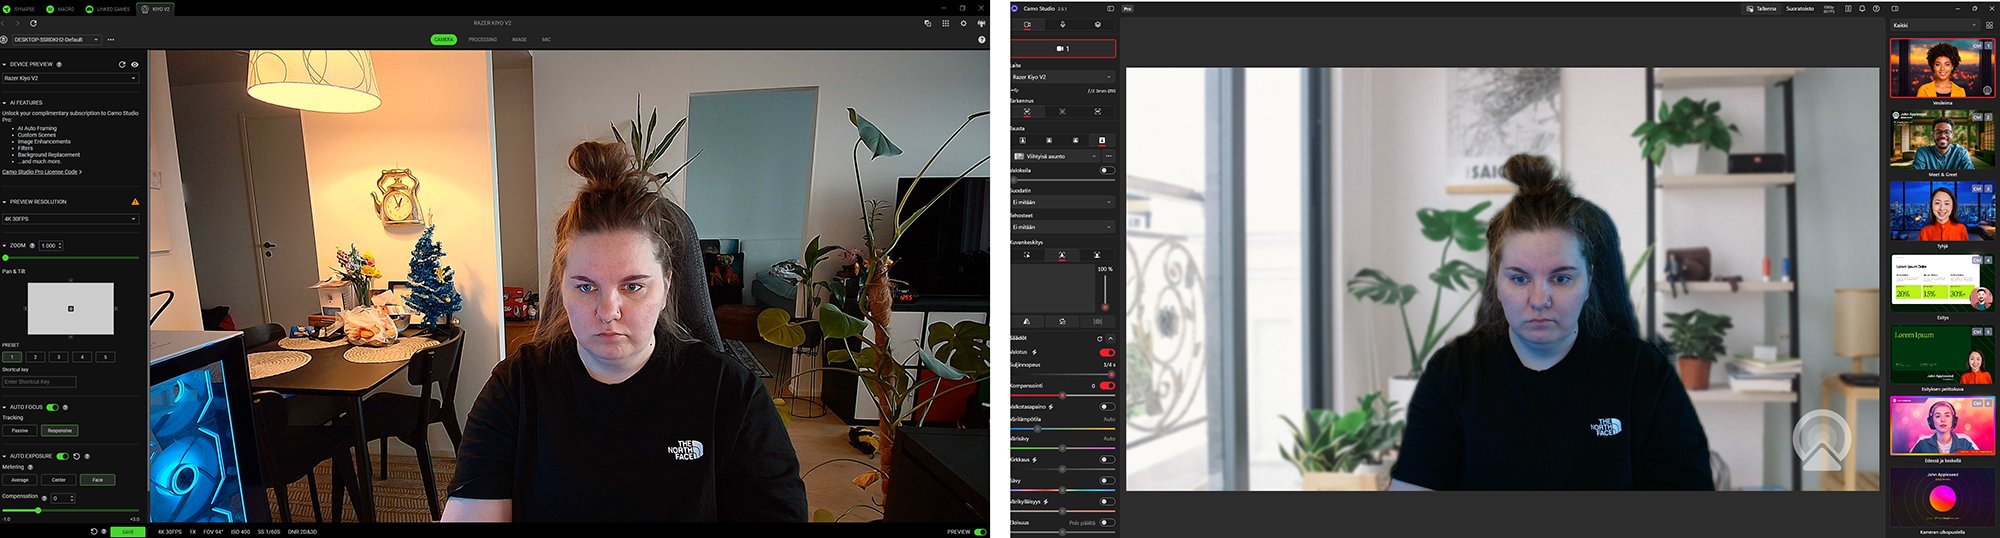Switch to the Processing tab
The width and height of the screenshot is (2000, 538).
click(482, 40)
